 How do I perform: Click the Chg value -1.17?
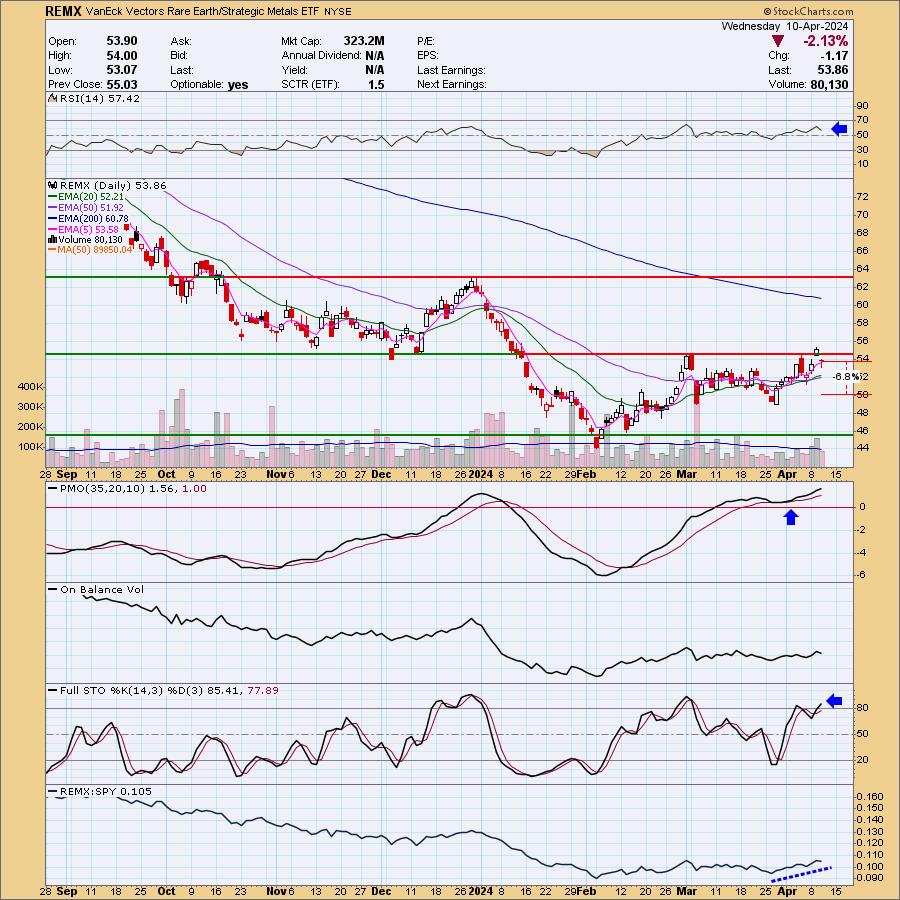click(834, 55)
